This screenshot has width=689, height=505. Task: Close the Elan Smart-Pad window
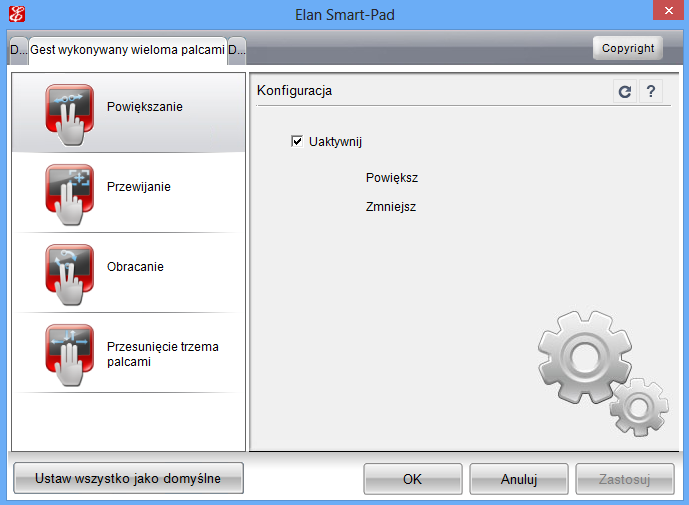(669, 10)
